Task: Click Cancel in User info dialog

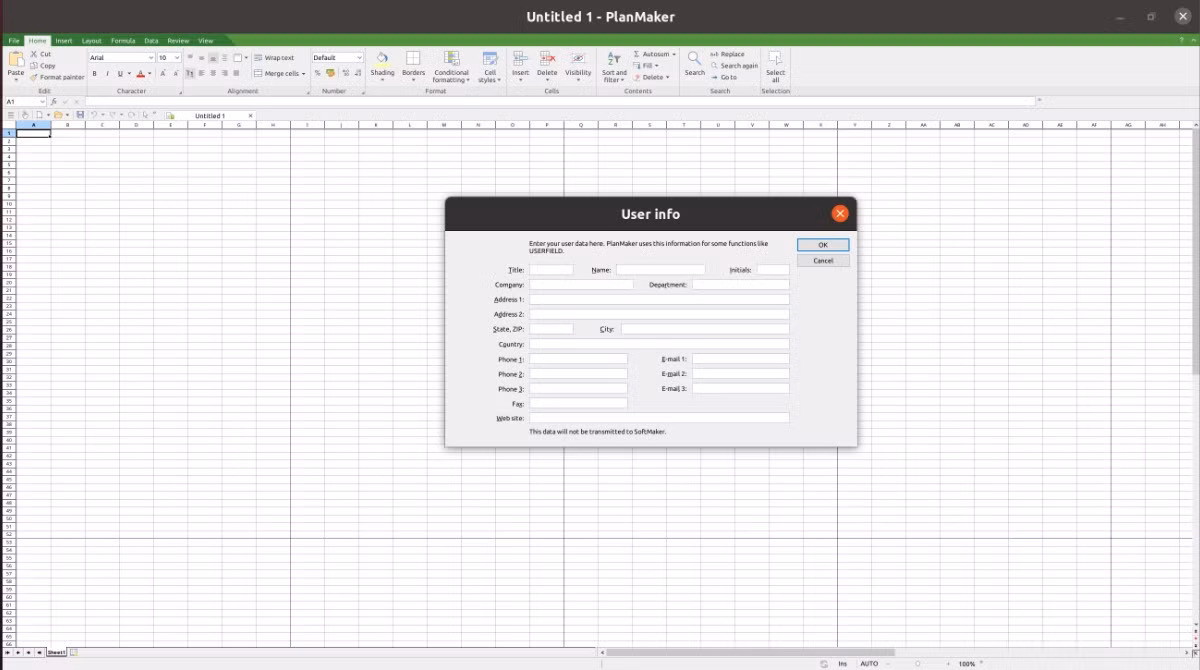Action: pyautogui.click(x=823, y=261)
